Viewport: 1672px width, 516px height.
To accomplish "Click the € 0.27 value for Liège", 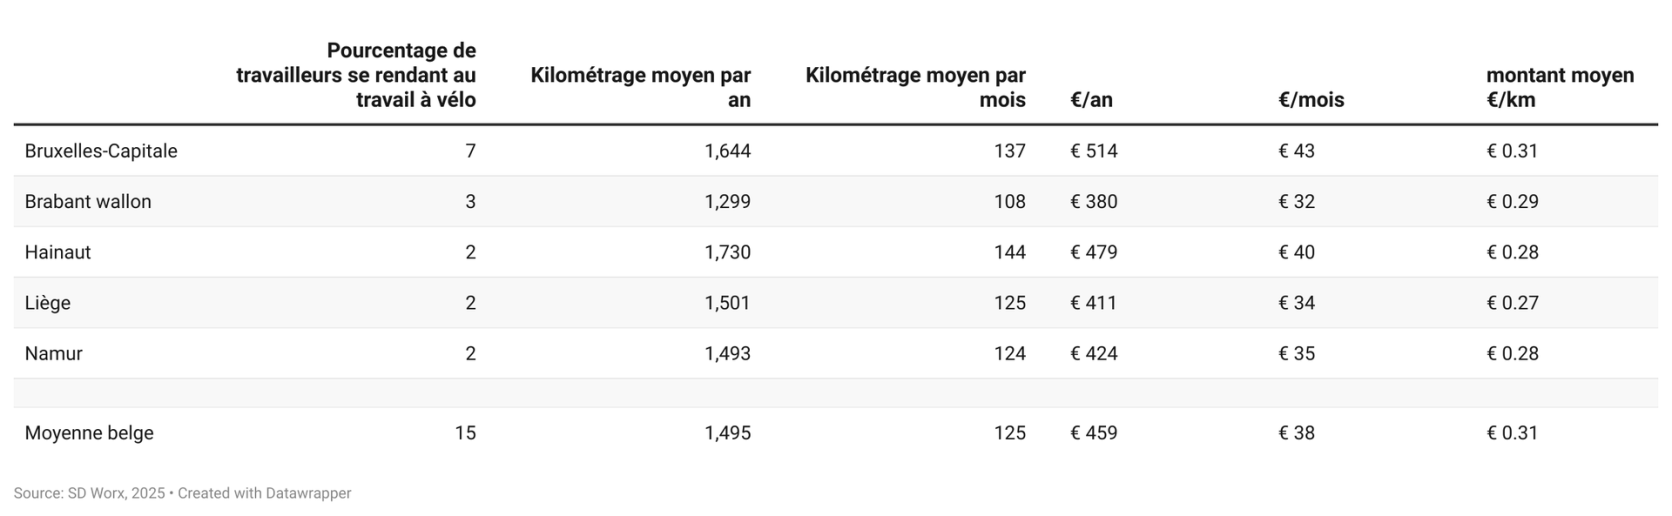I will (x=1512, y=303).
